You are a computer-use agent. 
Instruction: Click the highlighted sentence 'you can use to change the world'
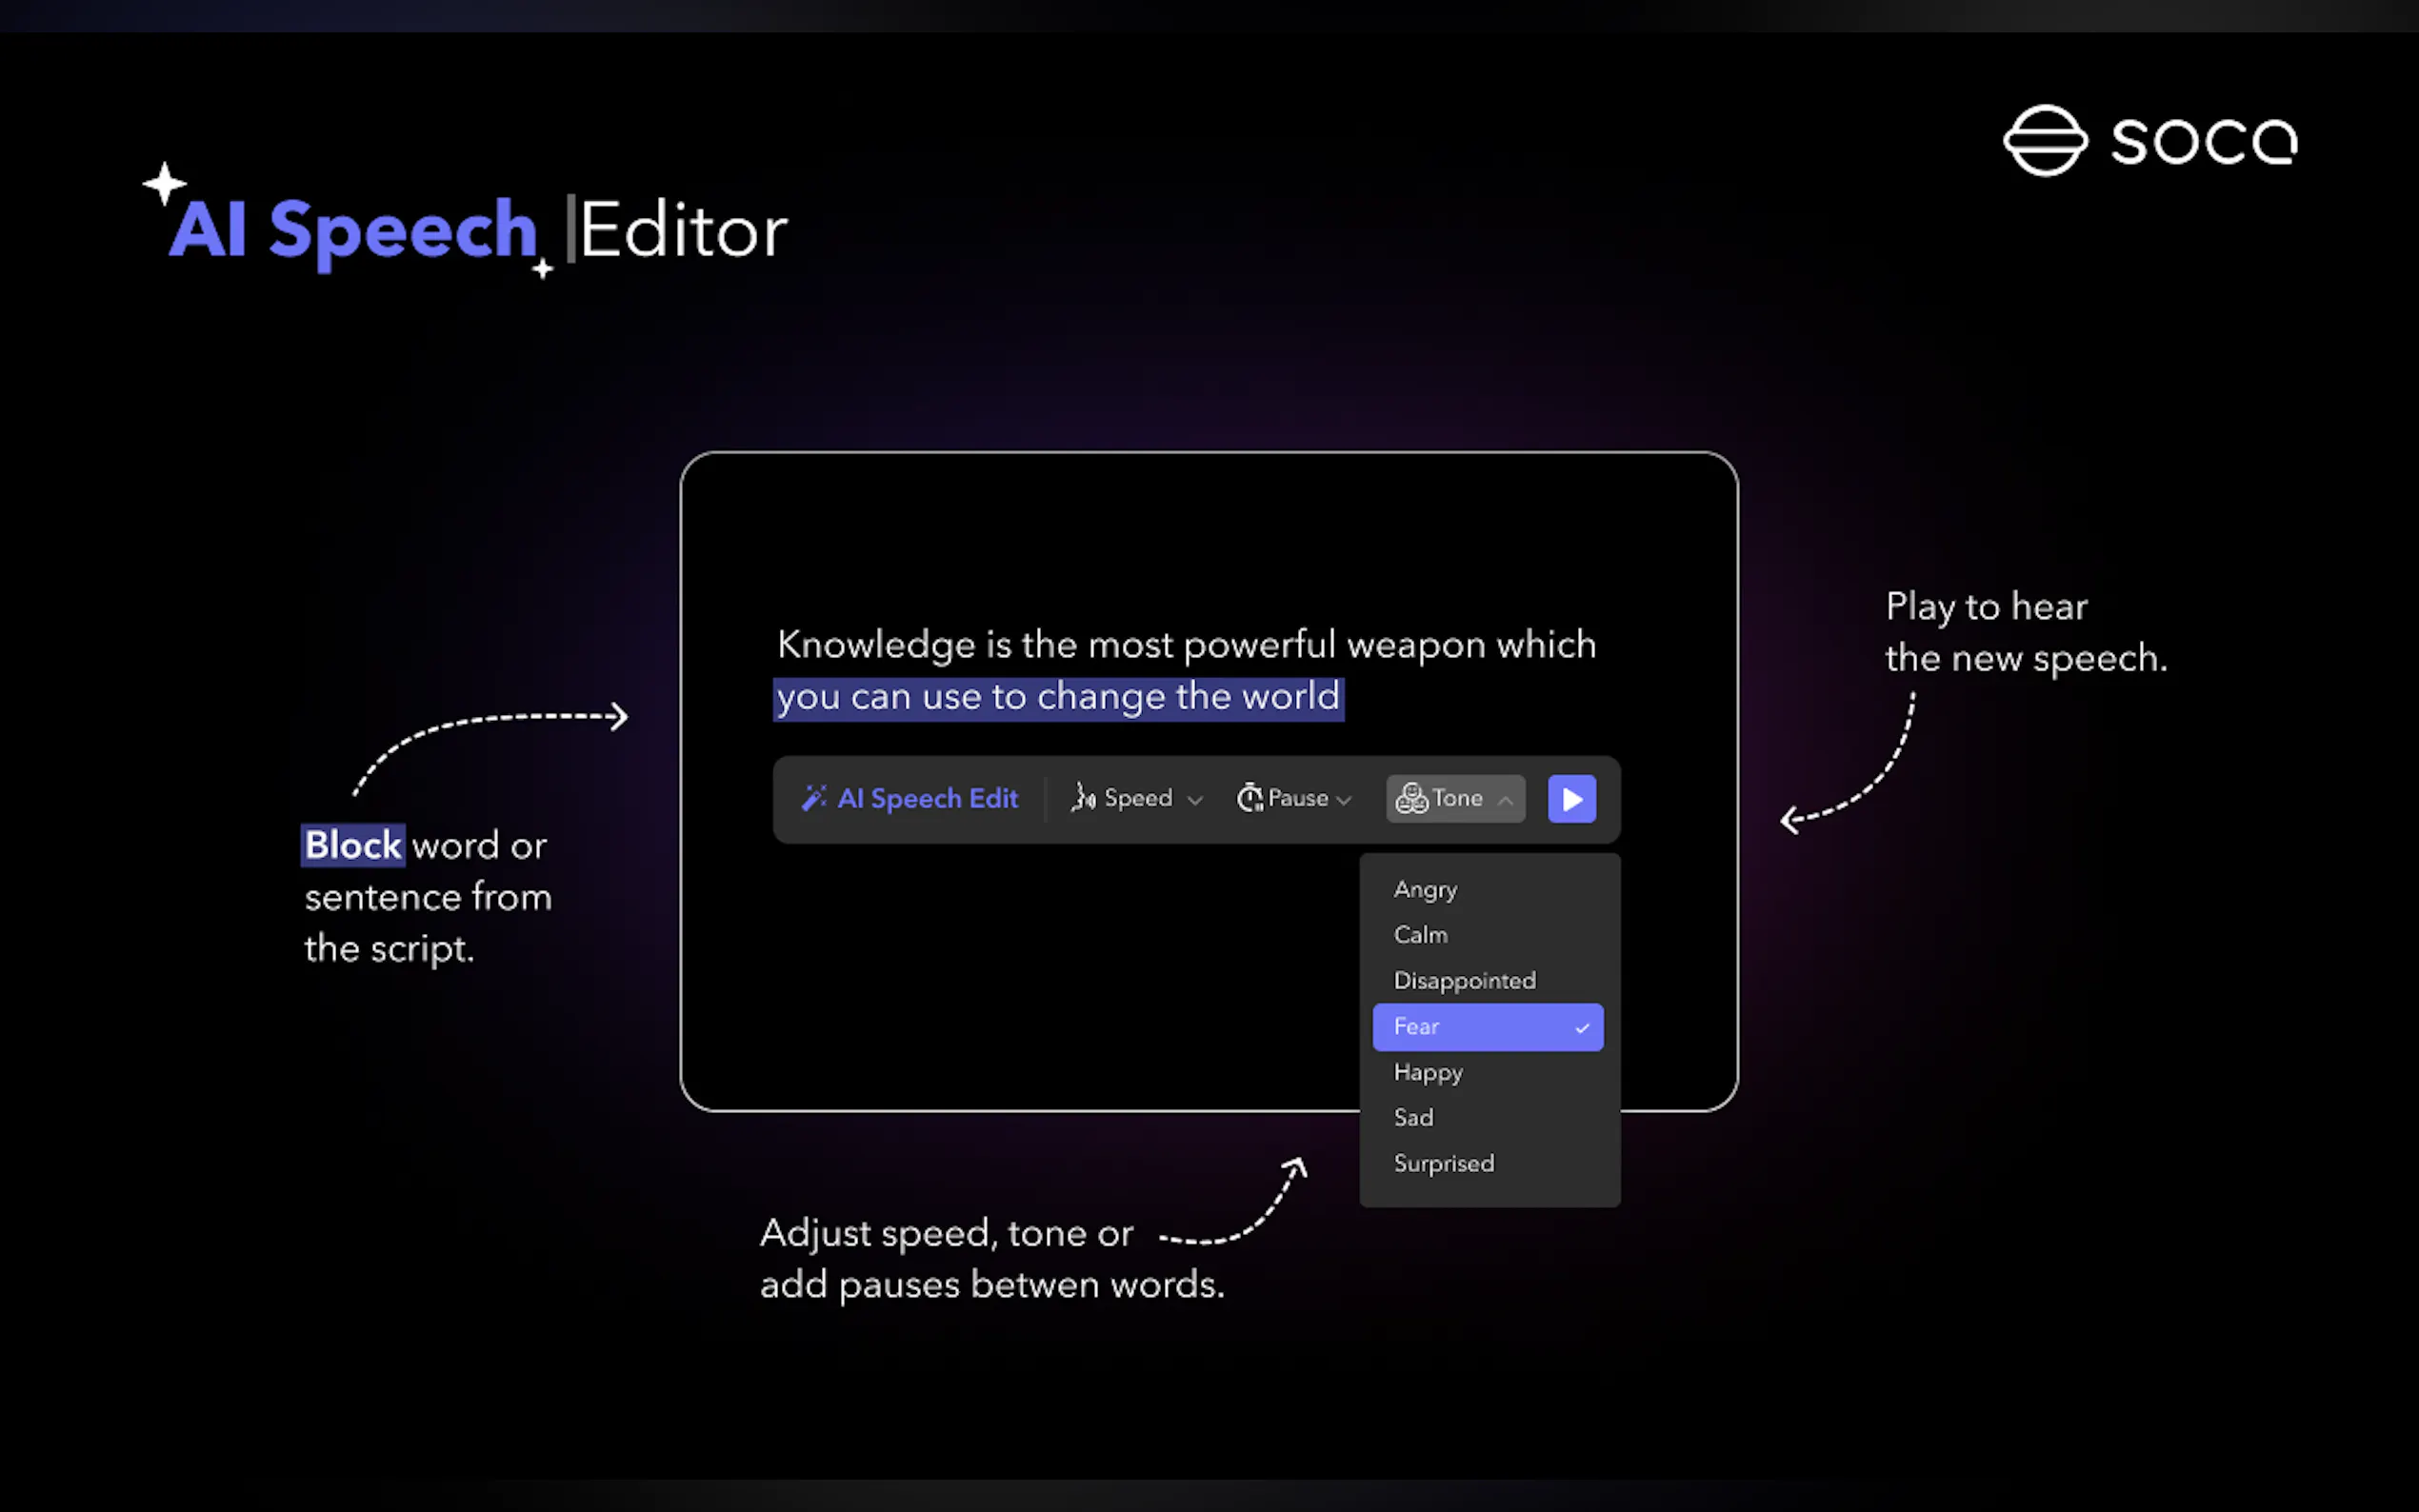point(1057,696)
